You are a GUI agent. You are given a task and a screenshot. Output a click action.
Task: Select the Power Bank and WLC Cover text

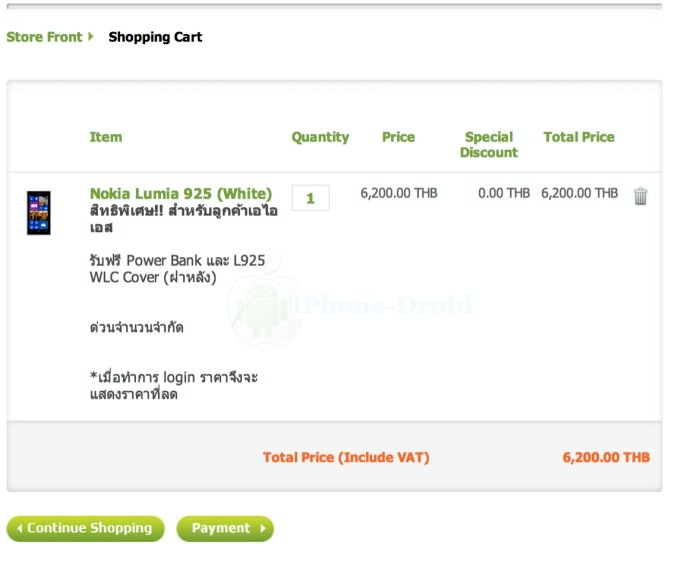[177, 269]
